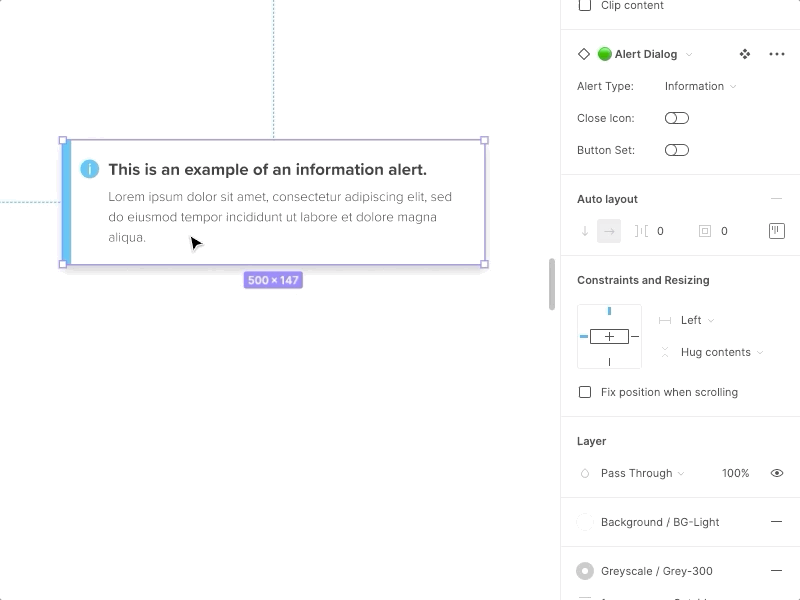This screenshot has height=600, width=800.
Task: Click the blend mode droplet icon
Action: tap(585, 473)
